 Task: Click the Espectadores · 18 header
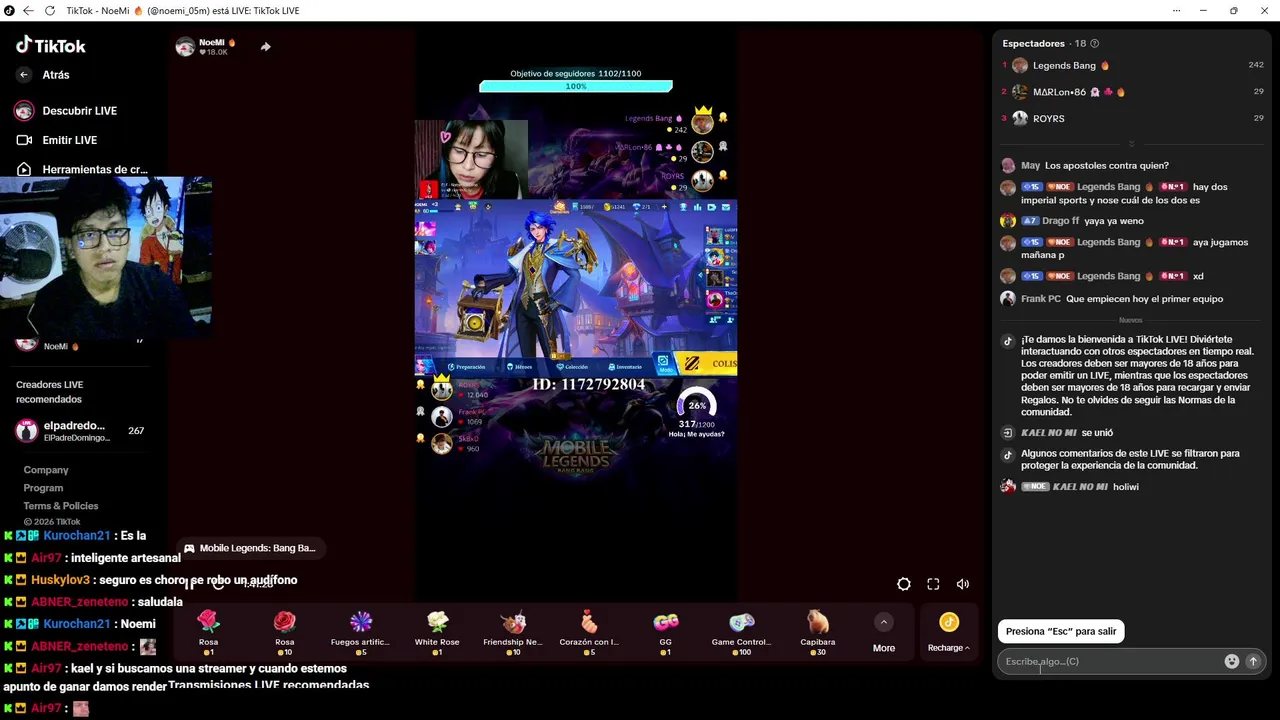click(1044, 44)
